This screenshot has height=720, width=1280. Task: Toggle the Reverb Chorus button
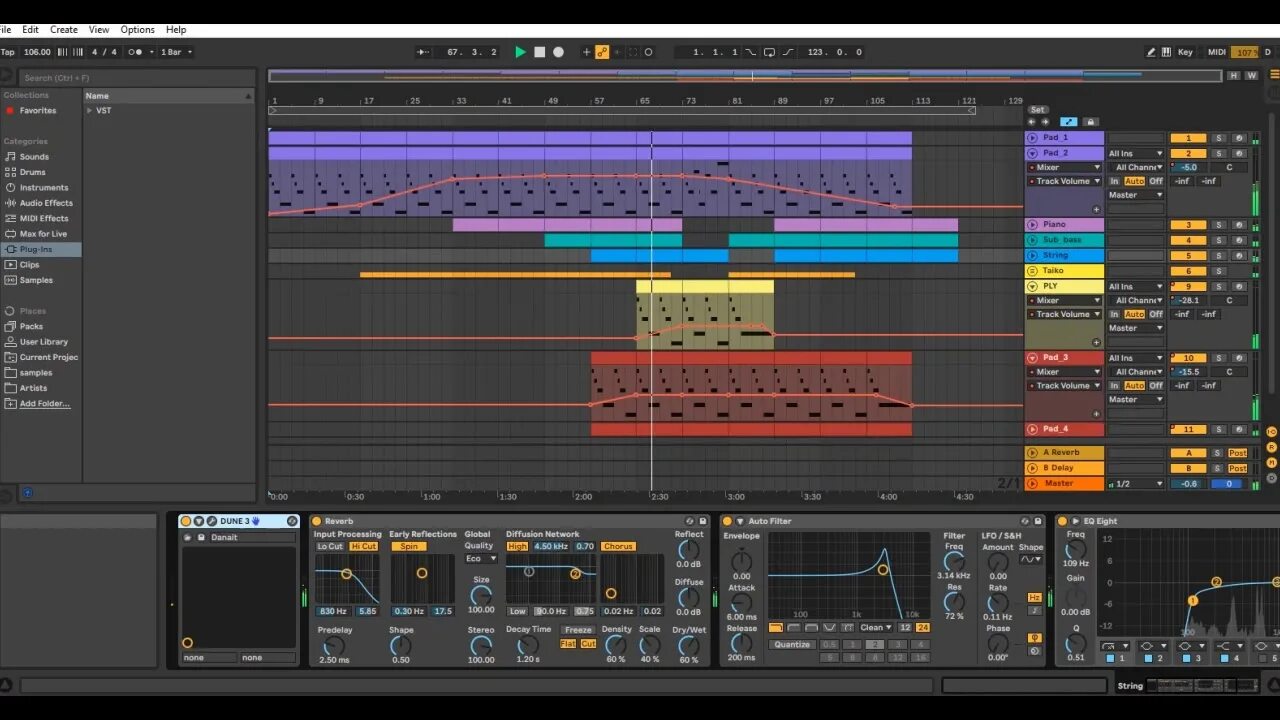tap(618, 547)
